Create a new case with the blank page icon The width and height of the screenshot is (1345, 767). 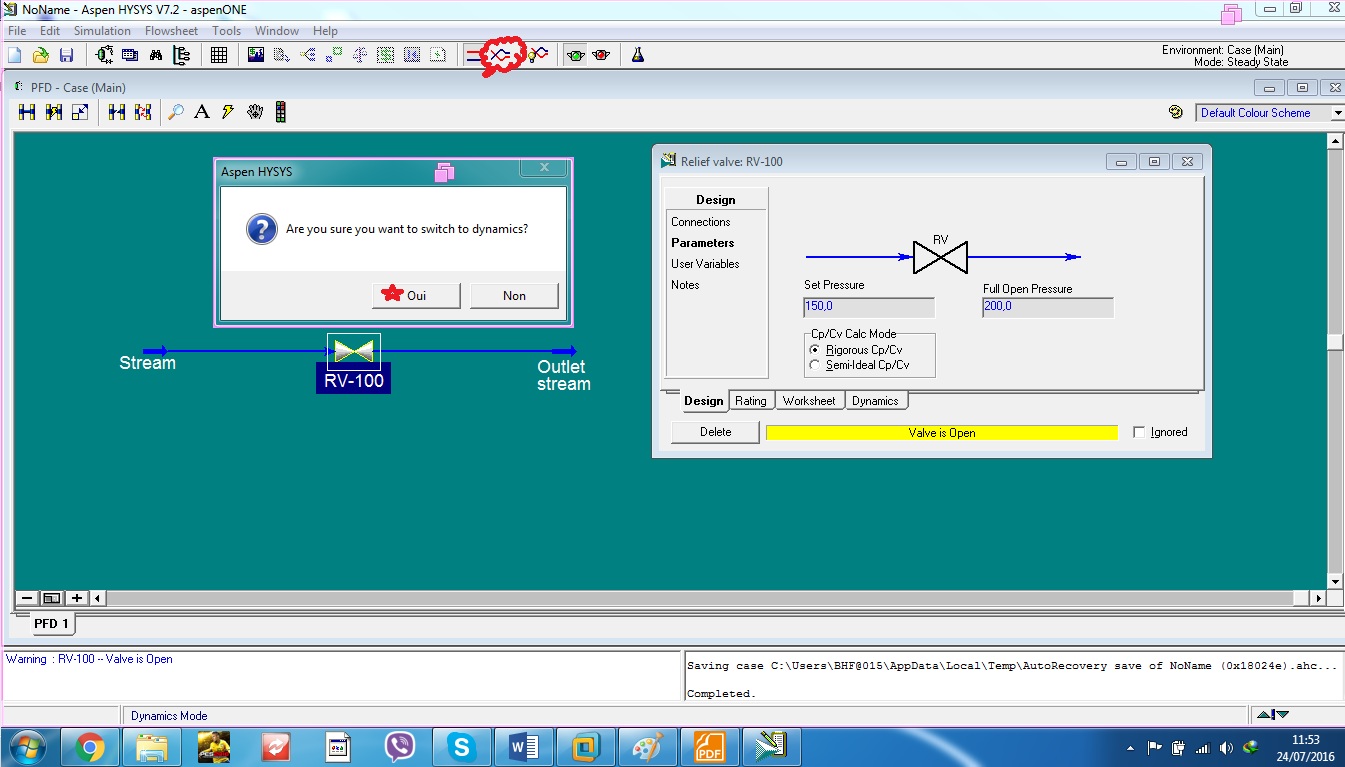coord(15,55)
